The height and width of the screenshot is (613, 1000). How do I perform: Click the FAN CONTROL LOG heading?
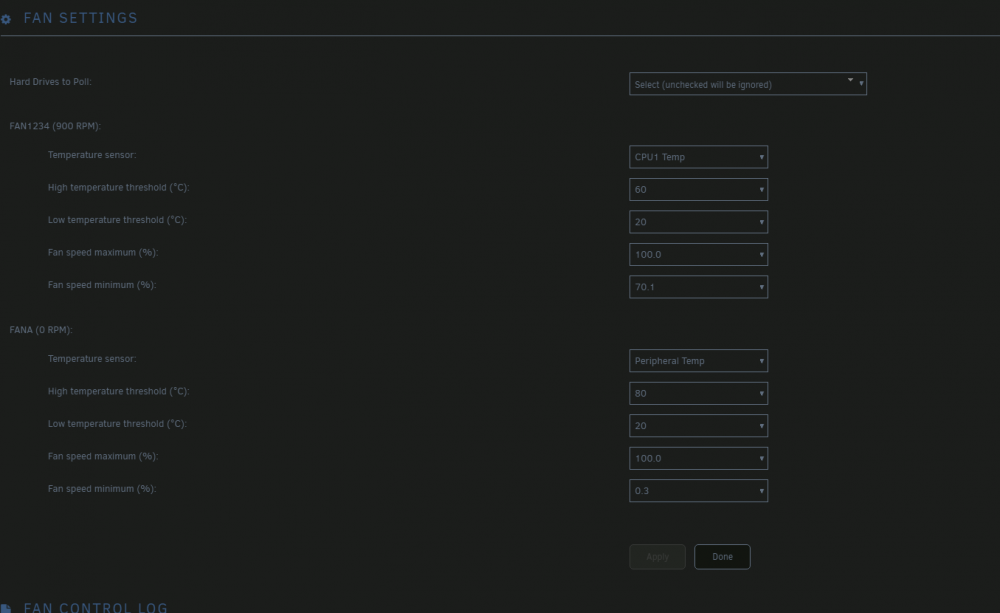click(96, 608)
